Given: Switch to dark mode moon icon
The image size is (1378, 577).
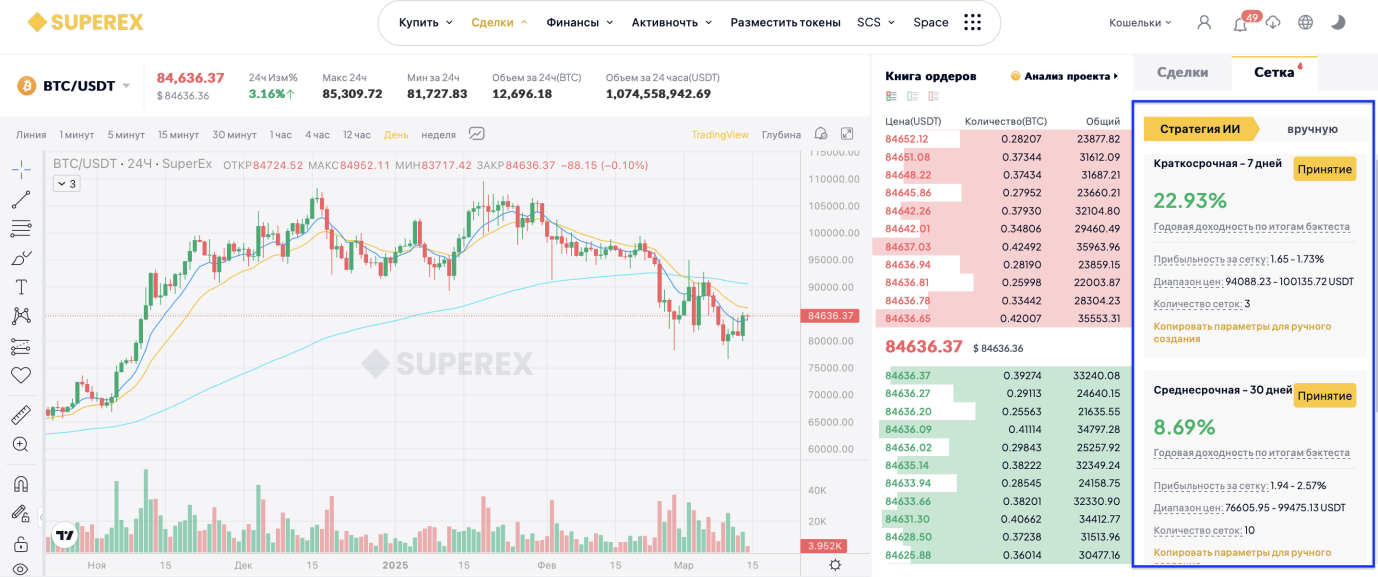Looking at the screenshot, I should tap(1338, 22).
